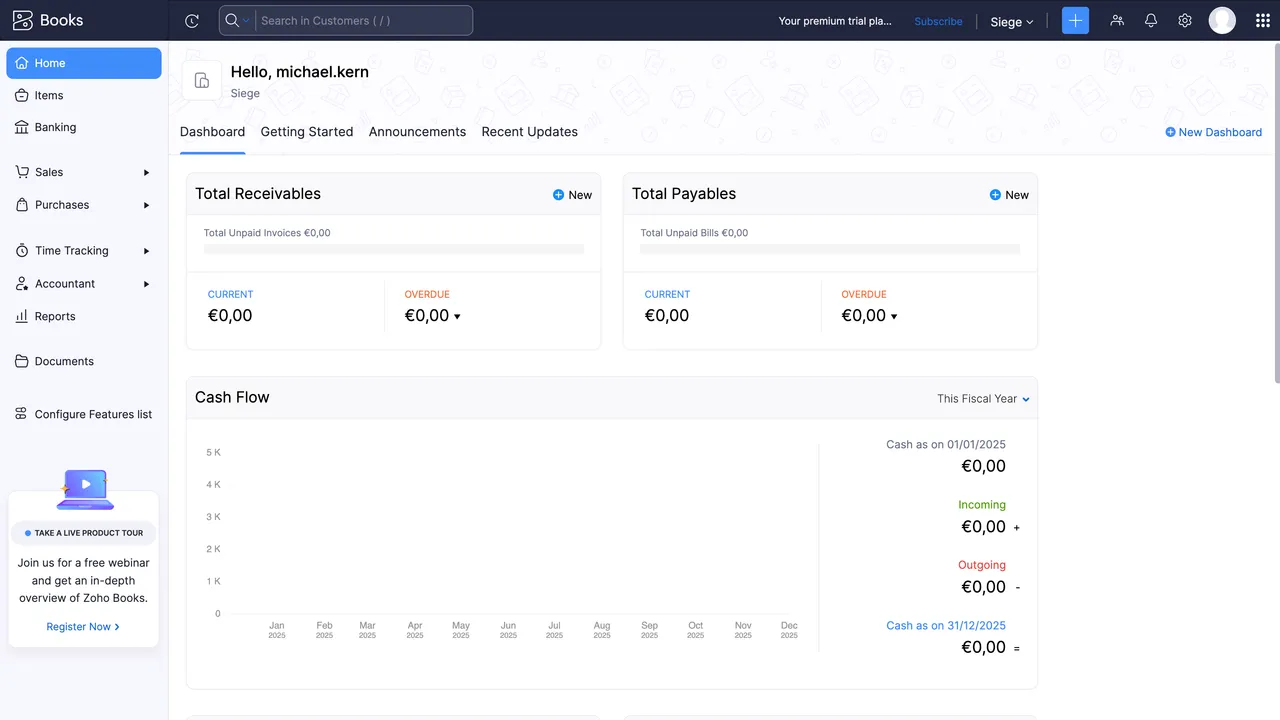Focus the Search in Customers field
Image resolution: width=1280 pixels, height=720 pixels.
click(x=363, y=20)
